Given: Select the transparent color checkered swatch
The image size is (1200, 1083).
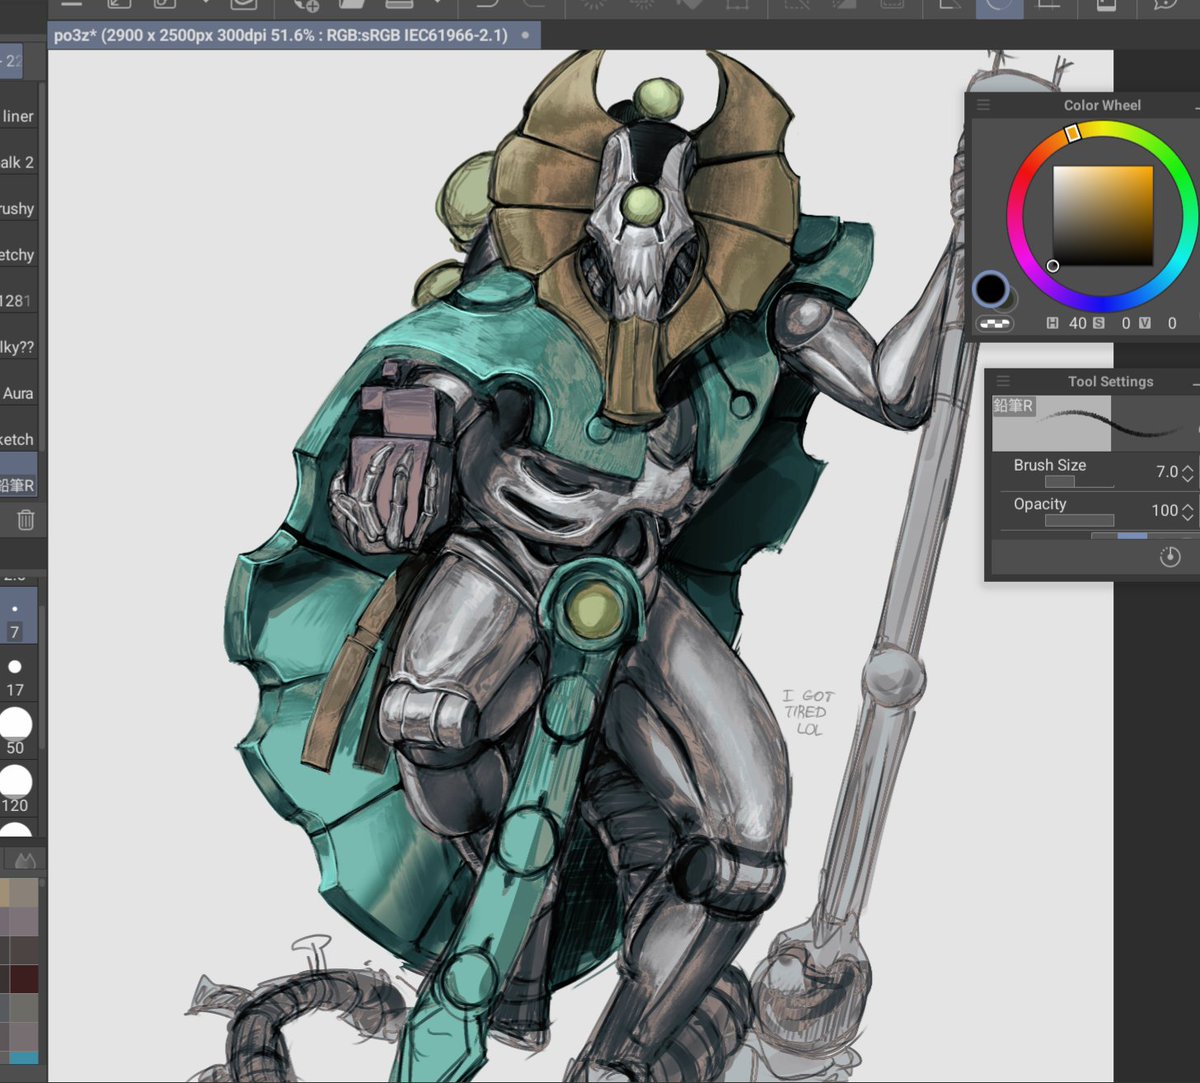Looking at the screenshot, I should click(993, 323).
